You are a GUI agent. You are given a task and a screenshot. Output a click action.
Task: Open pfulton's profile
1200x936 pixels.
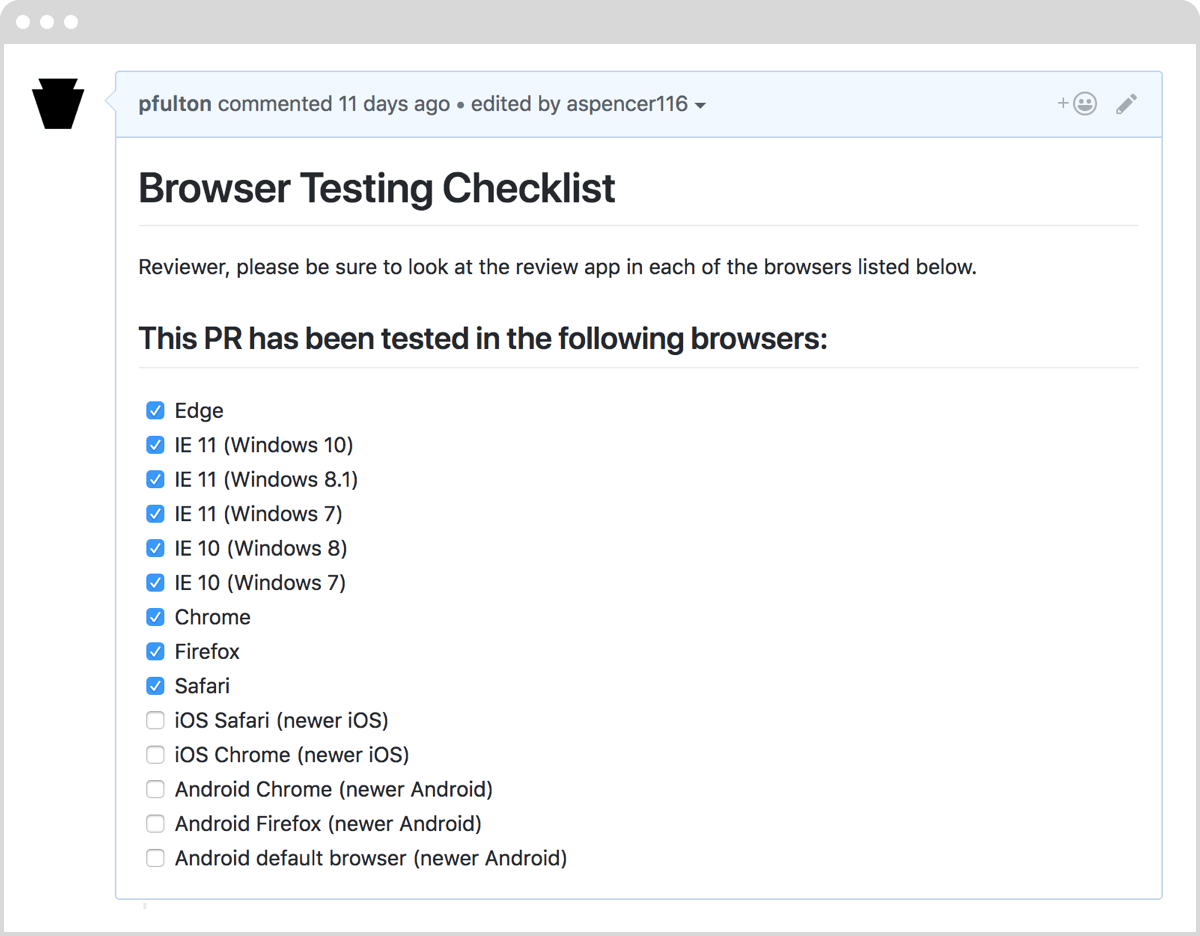coord(175,104)
